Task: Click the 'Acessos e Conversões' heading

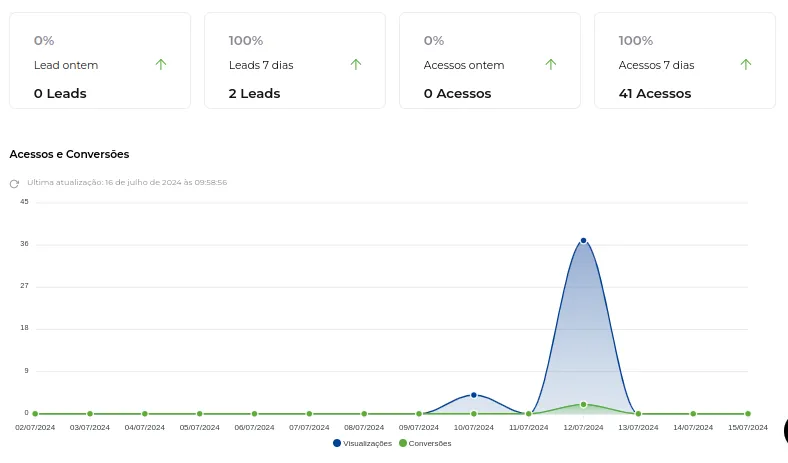Action: point(69,154)
